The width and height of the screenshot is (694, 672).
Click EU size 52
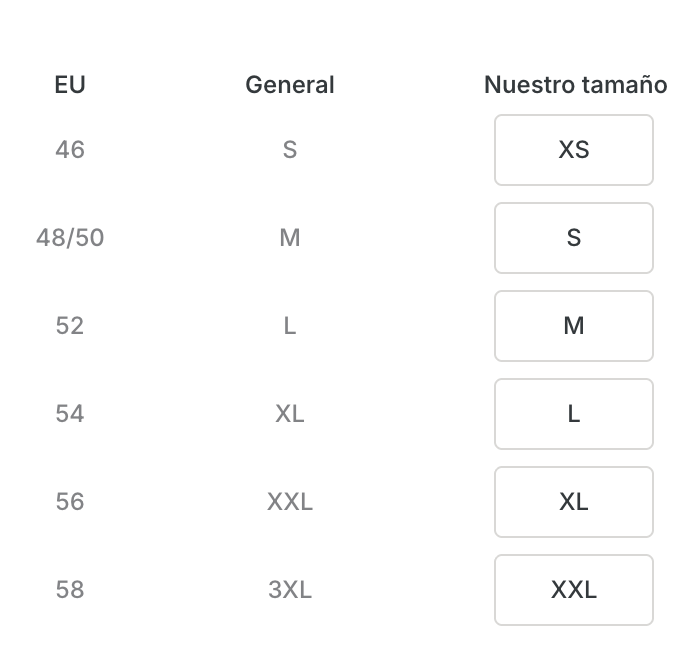tap(70, 326)
